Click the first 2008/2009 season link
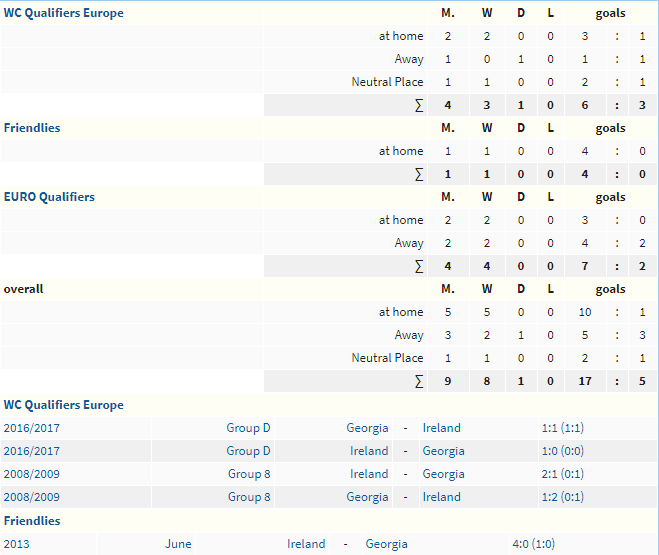This screenshot has width=659, height=555. pyautogui.click(x=32, y=474)
